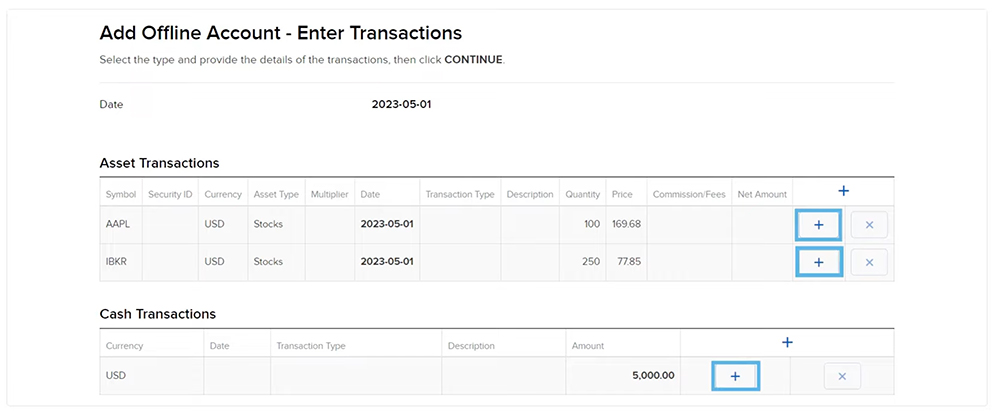Screen dimensions: 1000x411
Task: Remove the IBKR row with X button
Action: 869,262
